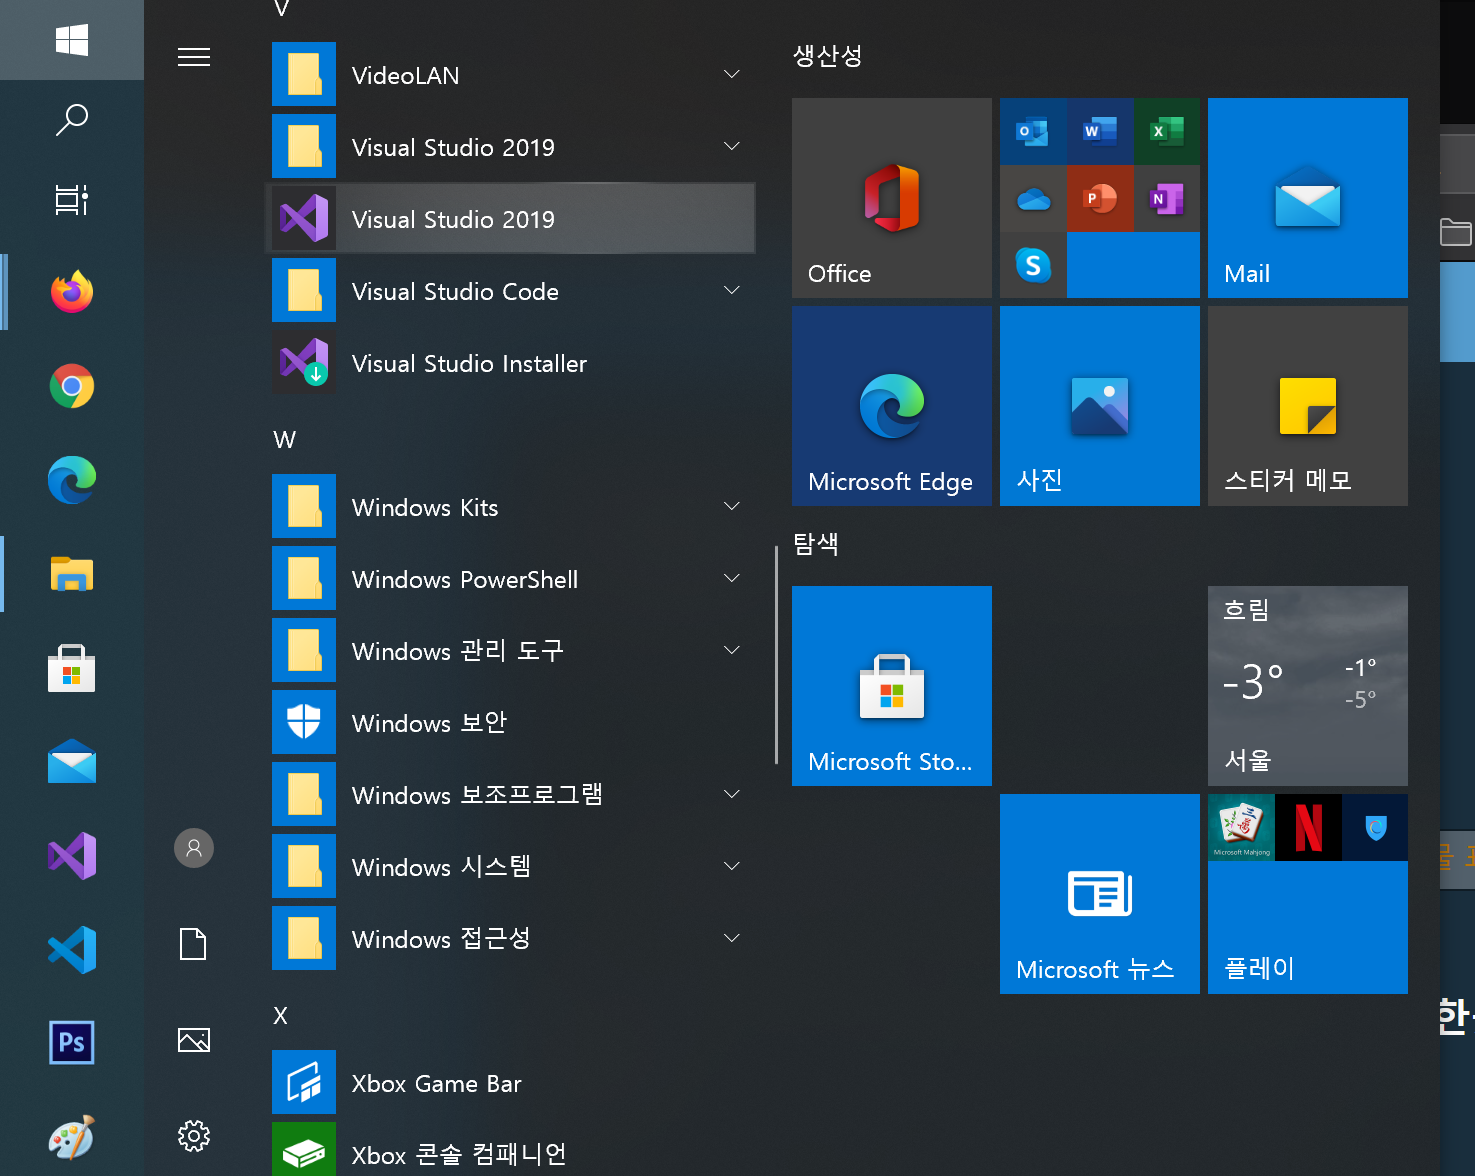
Task: Open Microsoft Edge from the taskbar
Action: tap(72, 480)
